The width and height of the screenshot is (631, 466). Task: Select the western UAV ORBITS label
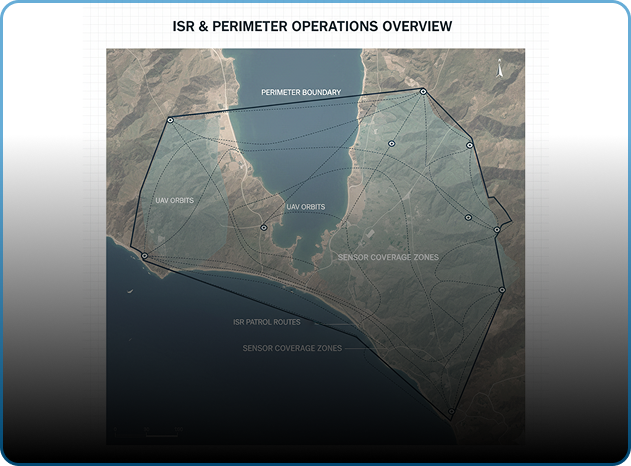tap(174, 200)
